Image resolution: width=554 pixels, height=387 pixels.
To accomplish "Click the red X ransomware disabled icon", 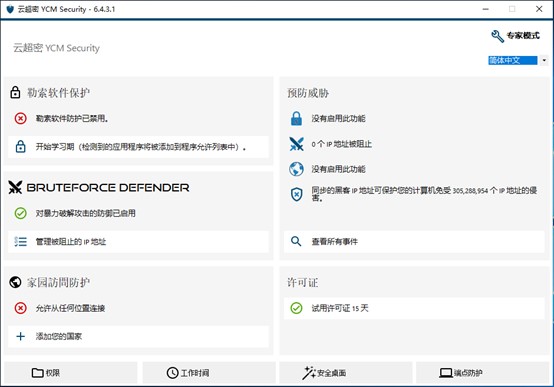I will tap(20, 118).
